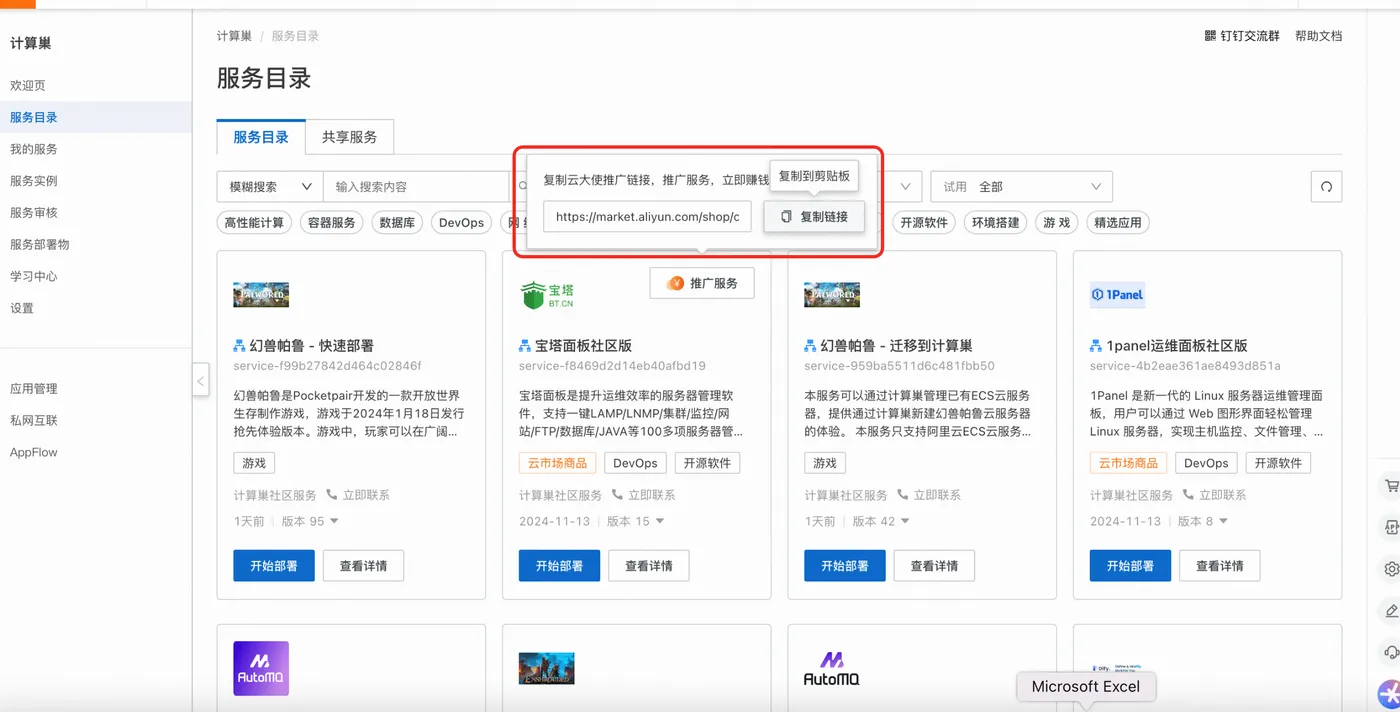Expand 版本 8 version dropdown
The height and width of the screenshot is (712, 1400).
[x=1223, y=522]
